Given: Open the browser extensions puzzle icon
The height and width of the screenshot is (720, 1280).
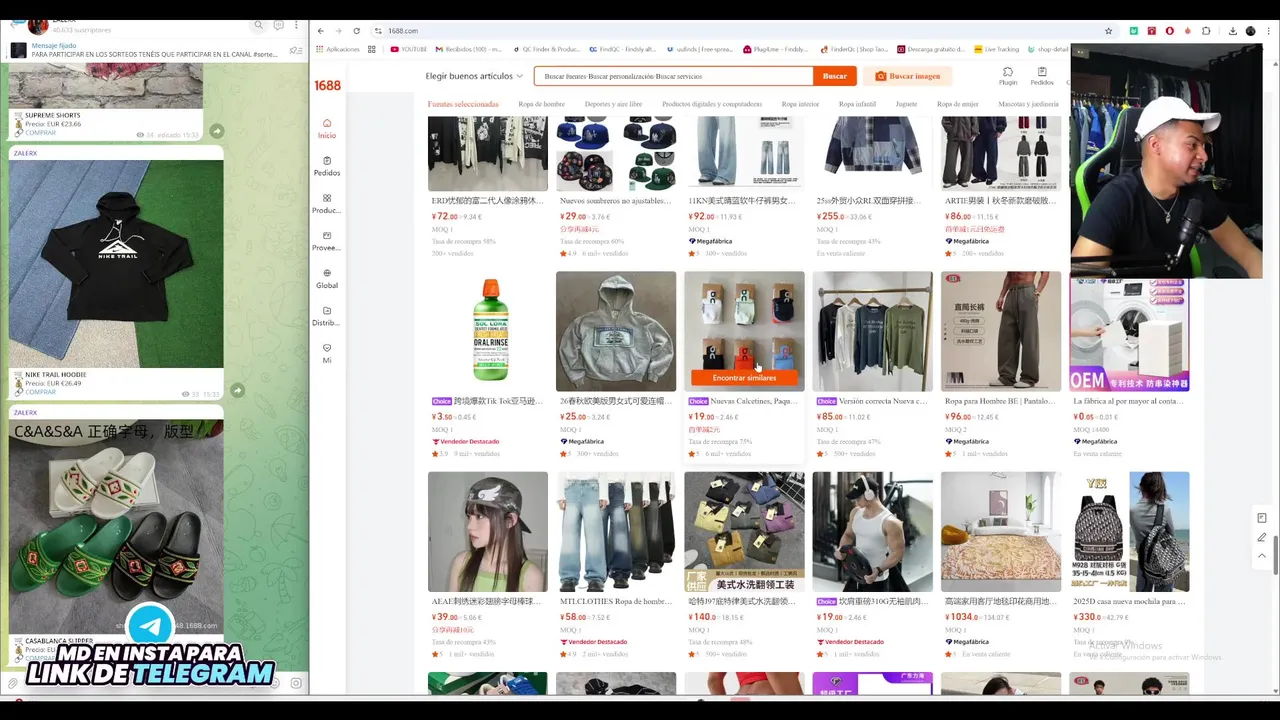Looking at the screenshot, I should 1206,31.
